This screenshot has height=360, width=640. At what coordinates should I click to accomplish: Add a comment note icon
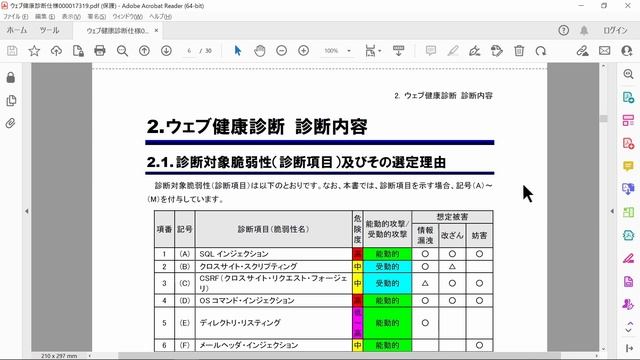point(431,51)
